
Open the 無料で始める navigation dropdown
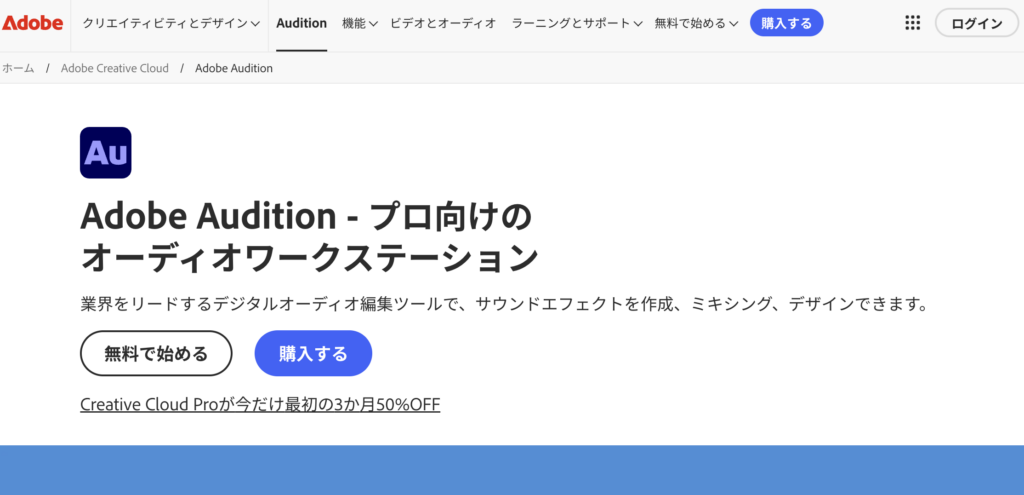pyautogui.click(x=696, y=23)
